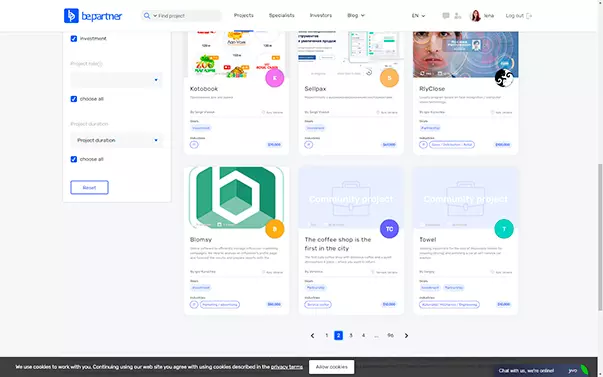Go to next page with right arrow
The width and height of the screenshot is (603, 377).
(x=406, y=335)
